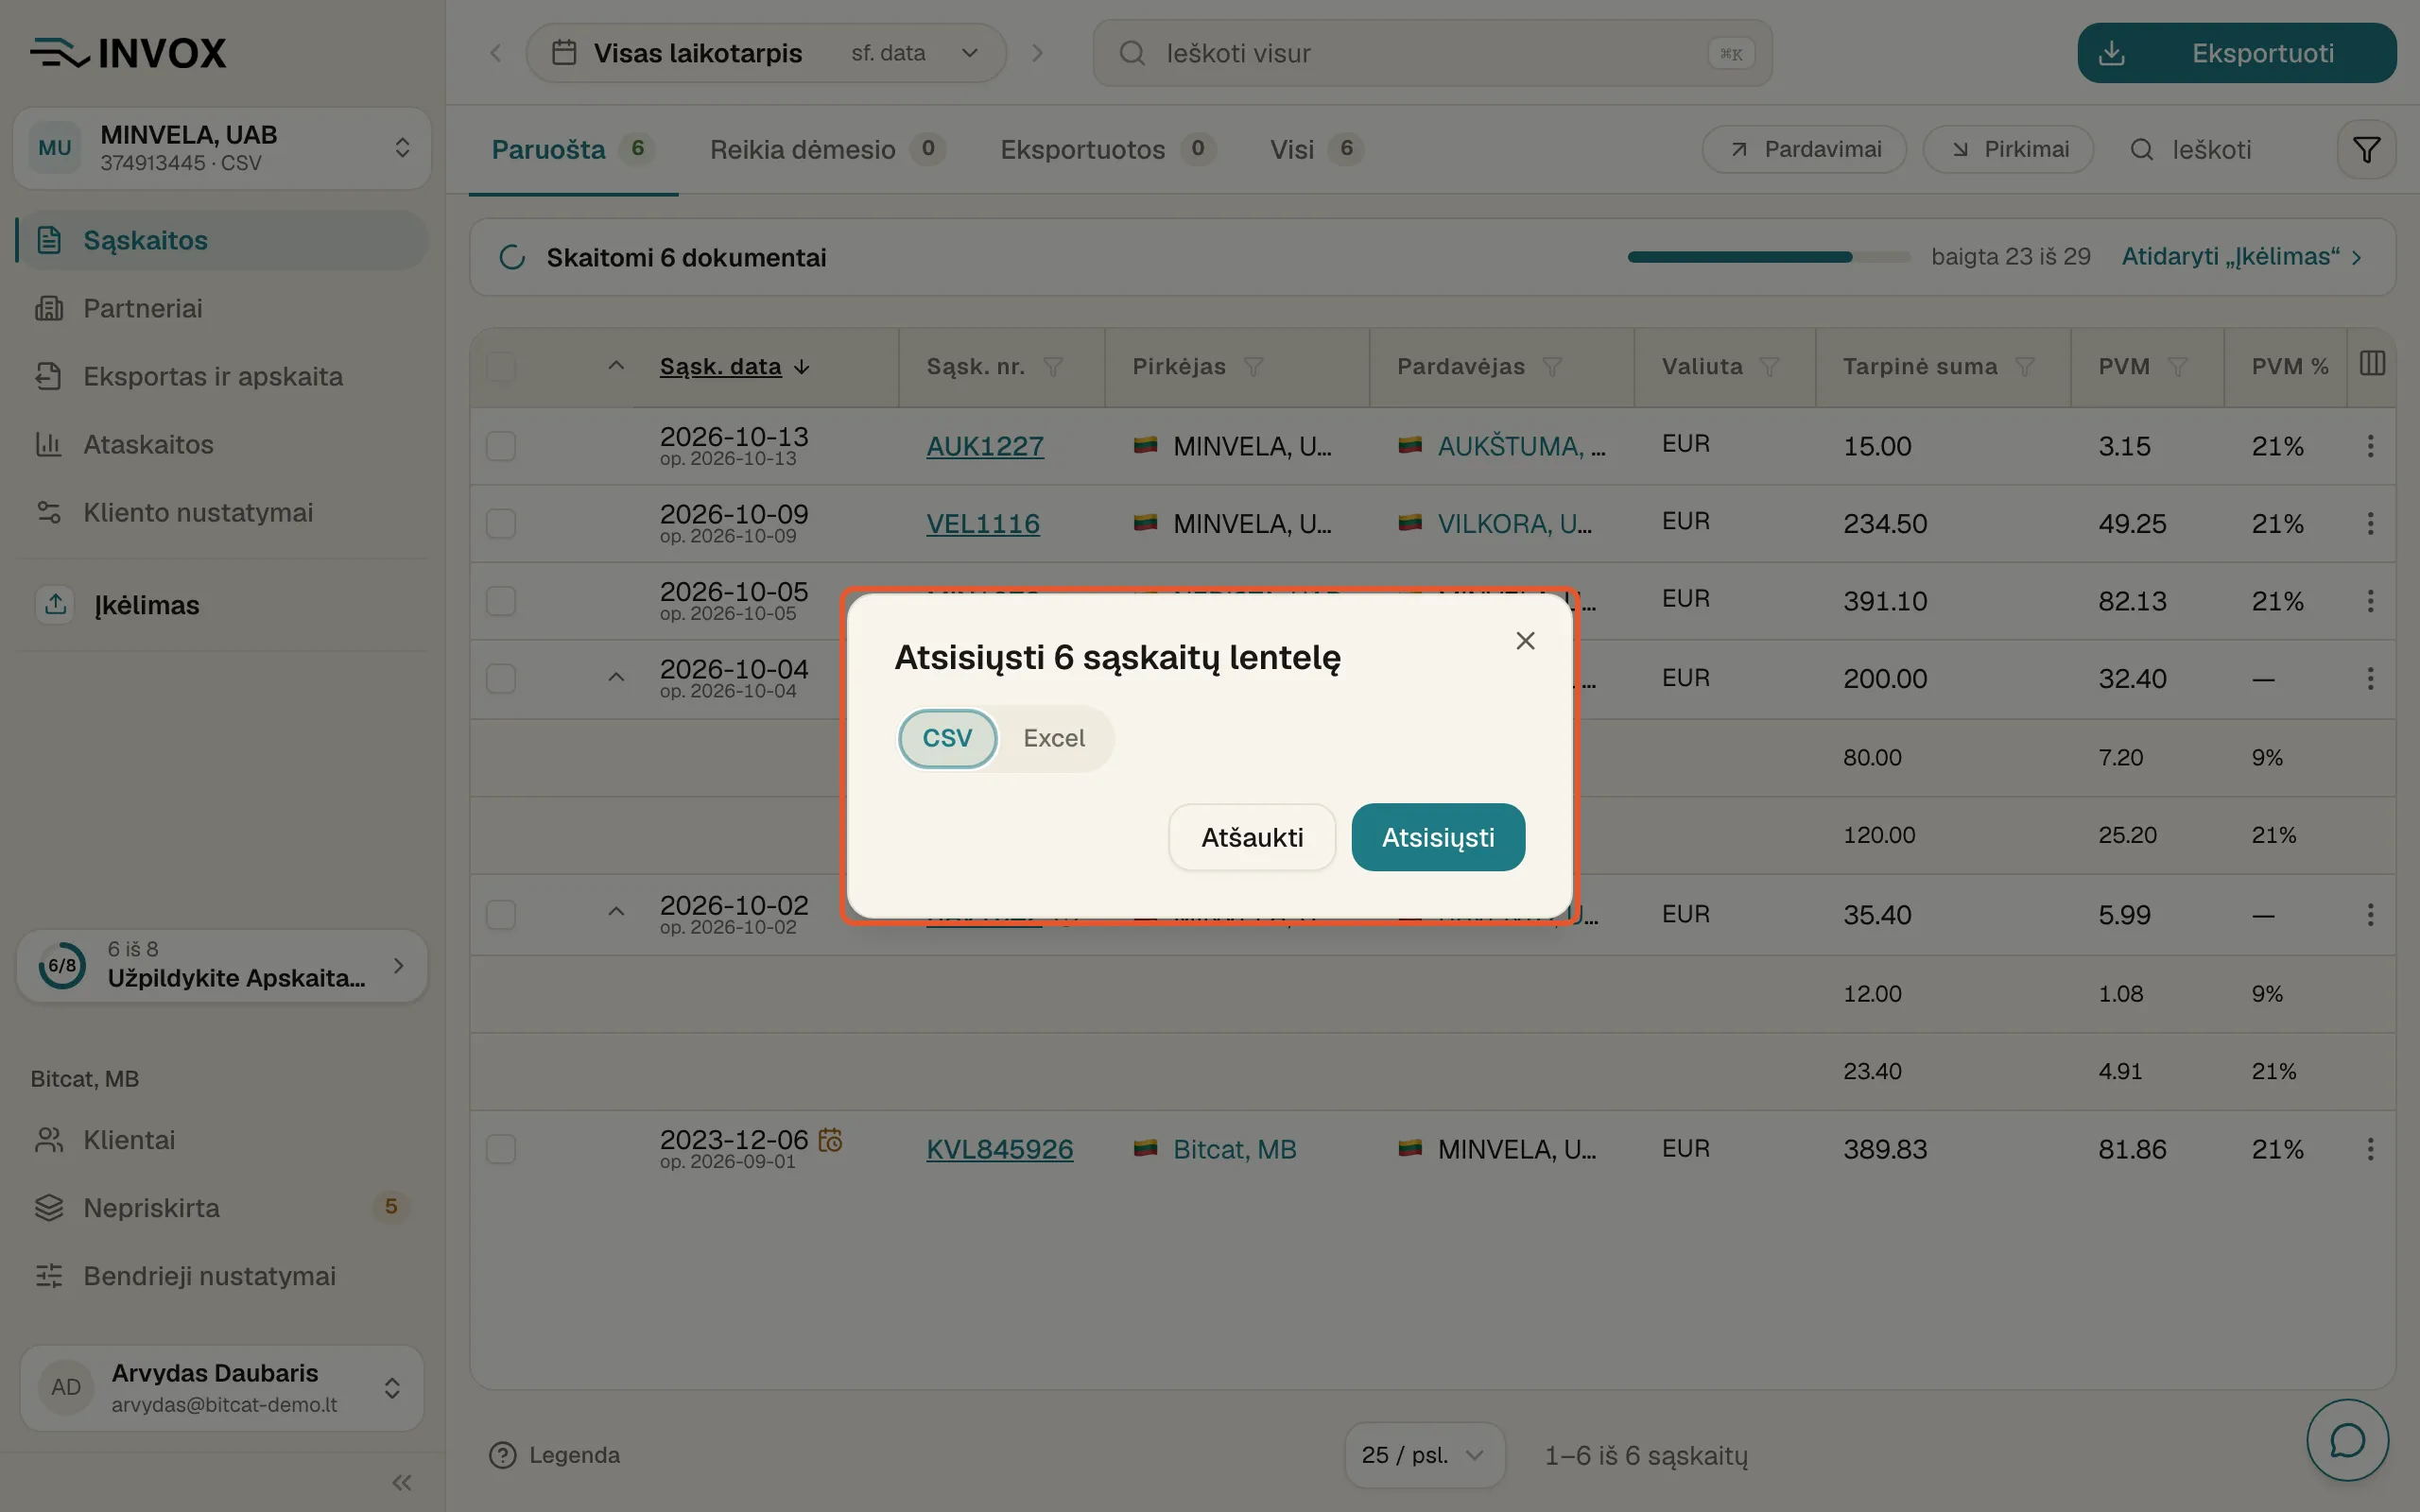The image size is (2420, 1512).
Task: Open Nepriskirta layers icon
Action: (49, 1208)
